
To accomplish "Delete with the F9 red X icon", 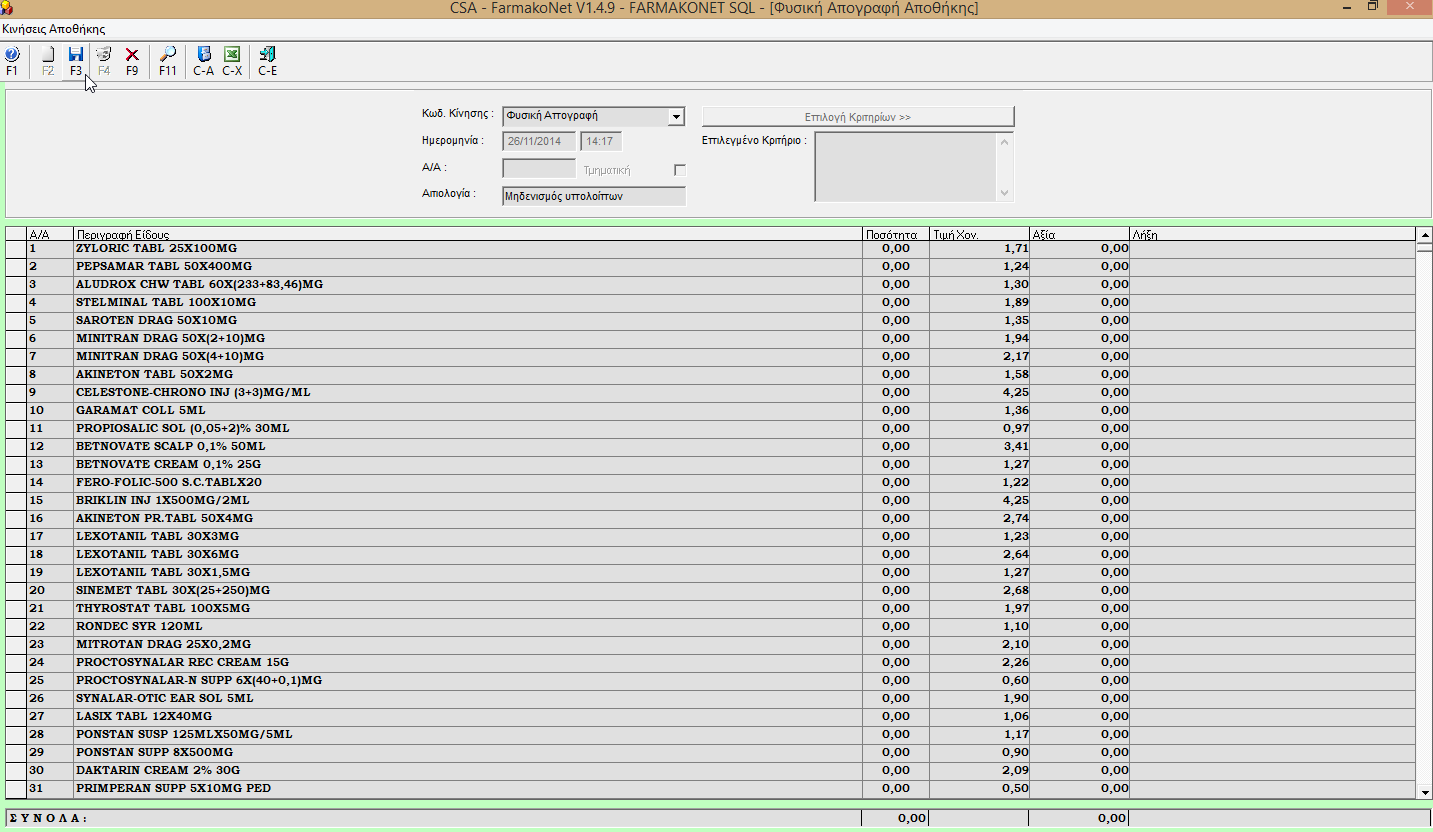I will [132, 61].
